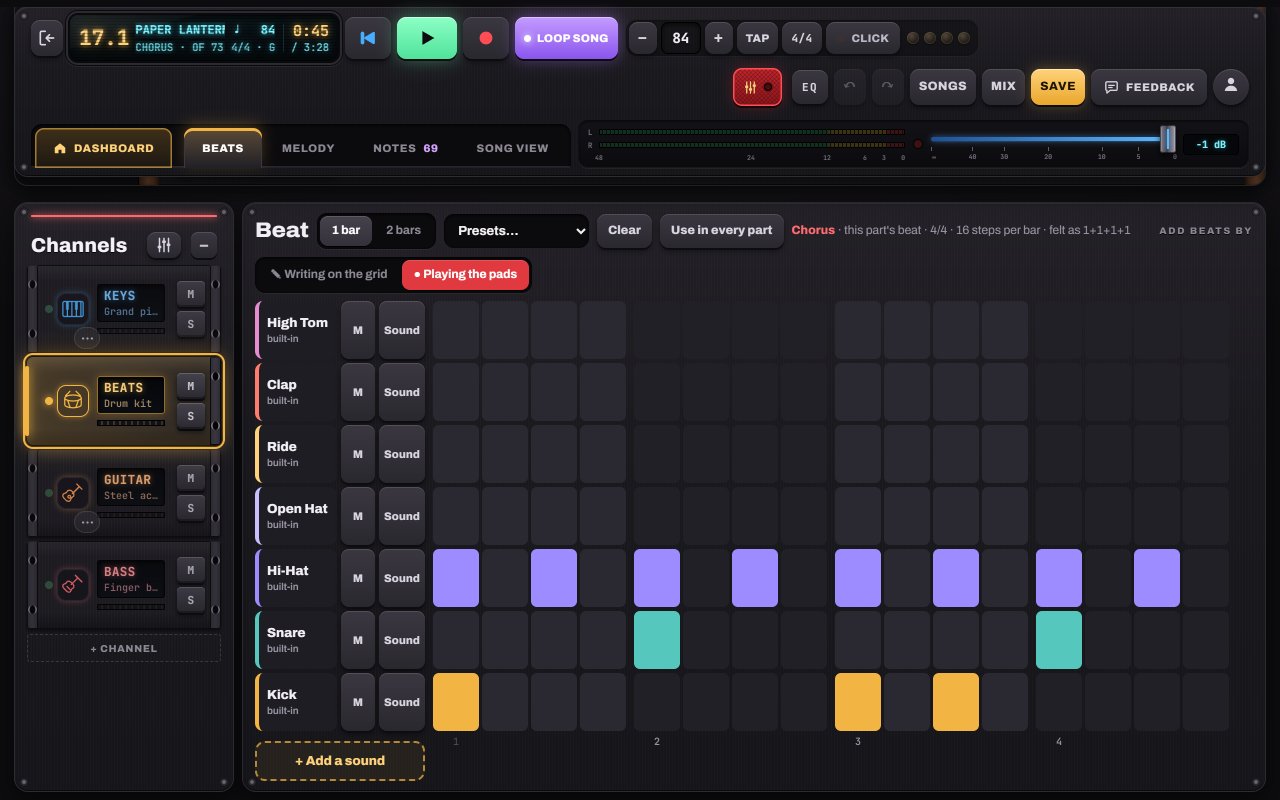Mute the Snare row
Image resolution: width=1280 pixels, height=800 pixels.
(358, 640)
